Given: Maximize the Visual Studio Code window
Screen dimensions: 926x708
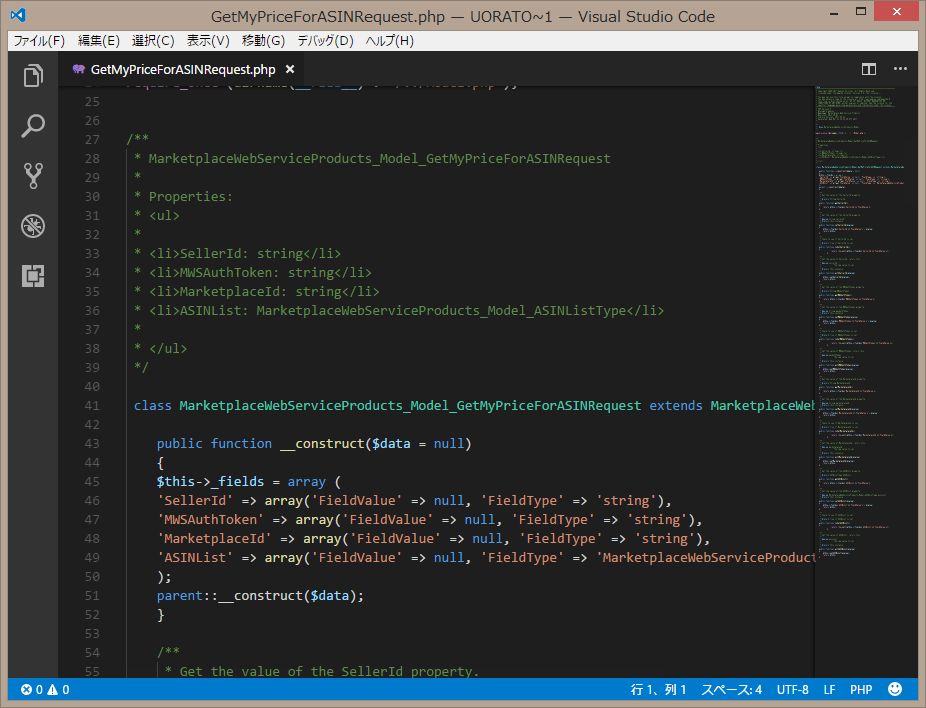Looking at the screenshot, I should tap(861, 12).
